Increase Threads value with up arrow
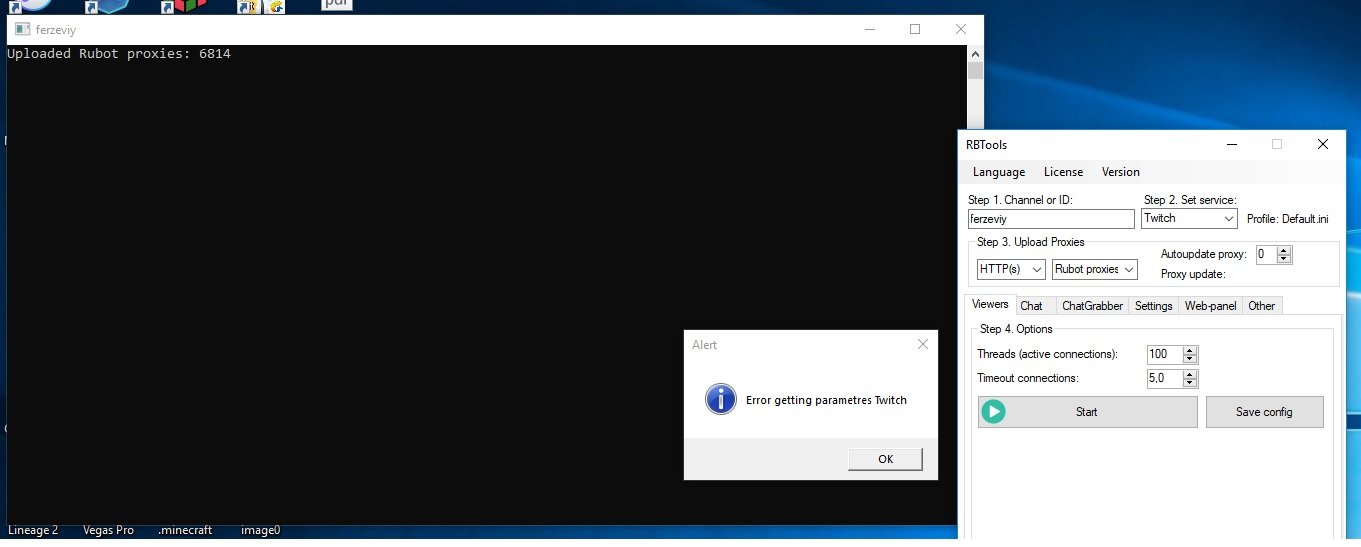 click(1189, 350)
